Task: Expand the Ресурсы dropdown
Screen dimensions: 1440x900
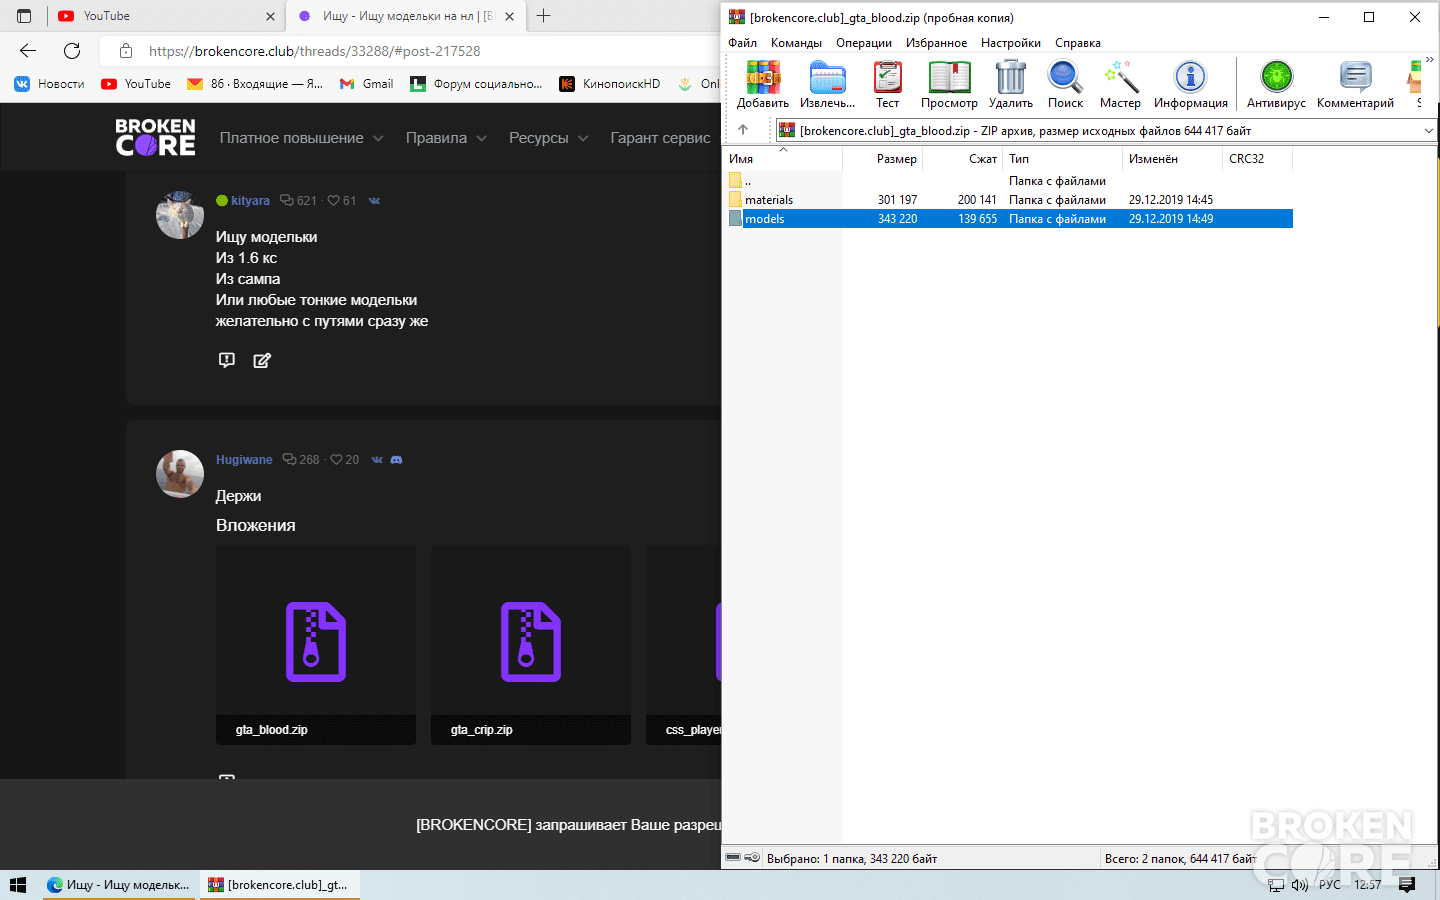Action: (548, 138)
